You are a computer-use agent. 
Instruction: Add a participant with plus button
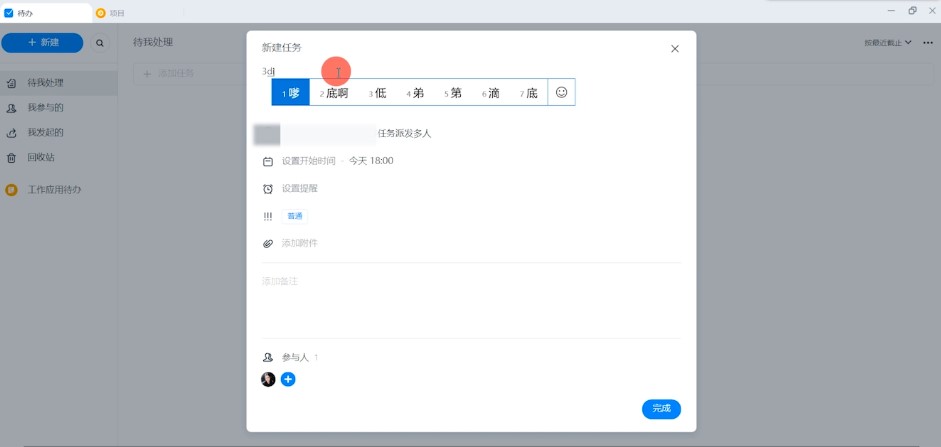(x=288, y=379)
